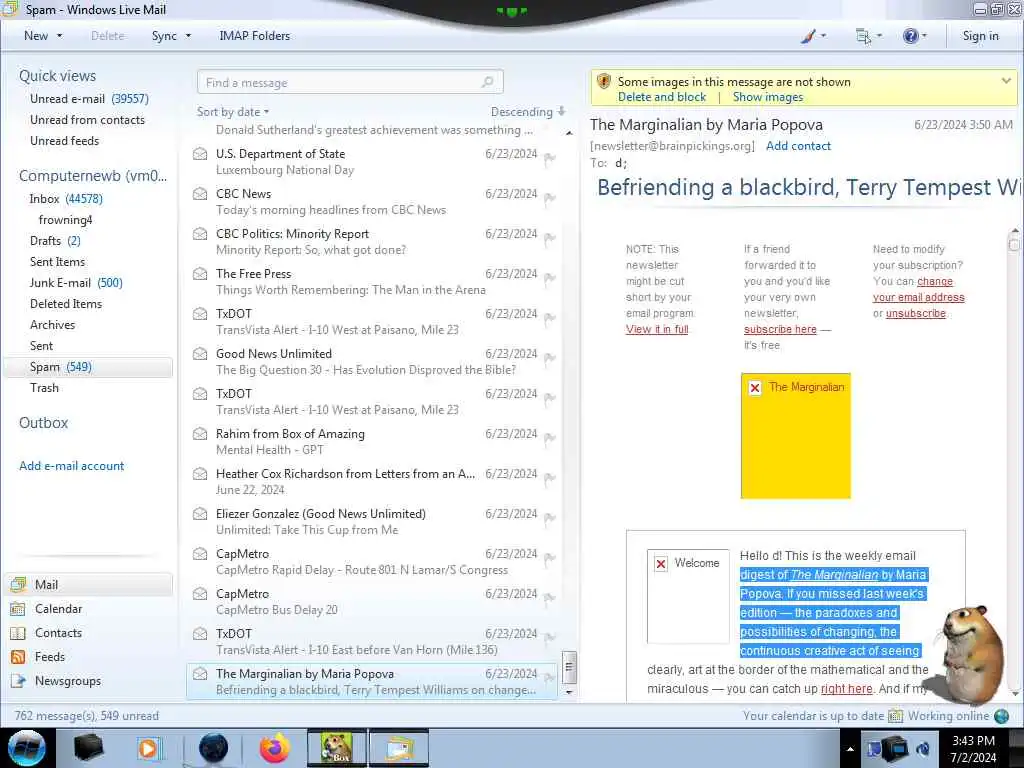
Task: Click Add contact link
Action: point(798,146)
